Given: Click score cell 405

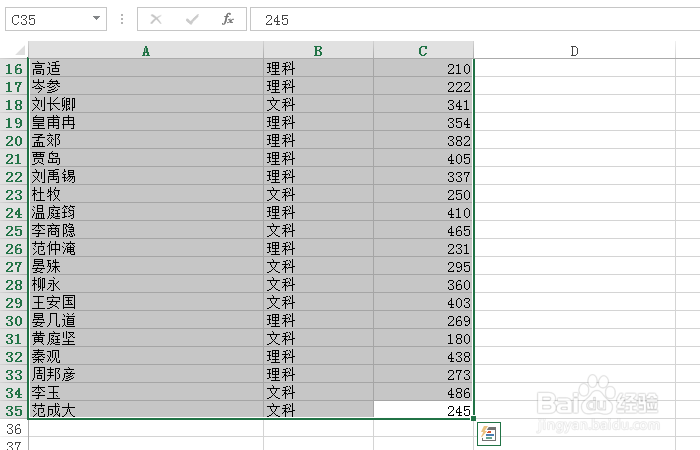Looking at the screenshot, I should coord(423,158).
